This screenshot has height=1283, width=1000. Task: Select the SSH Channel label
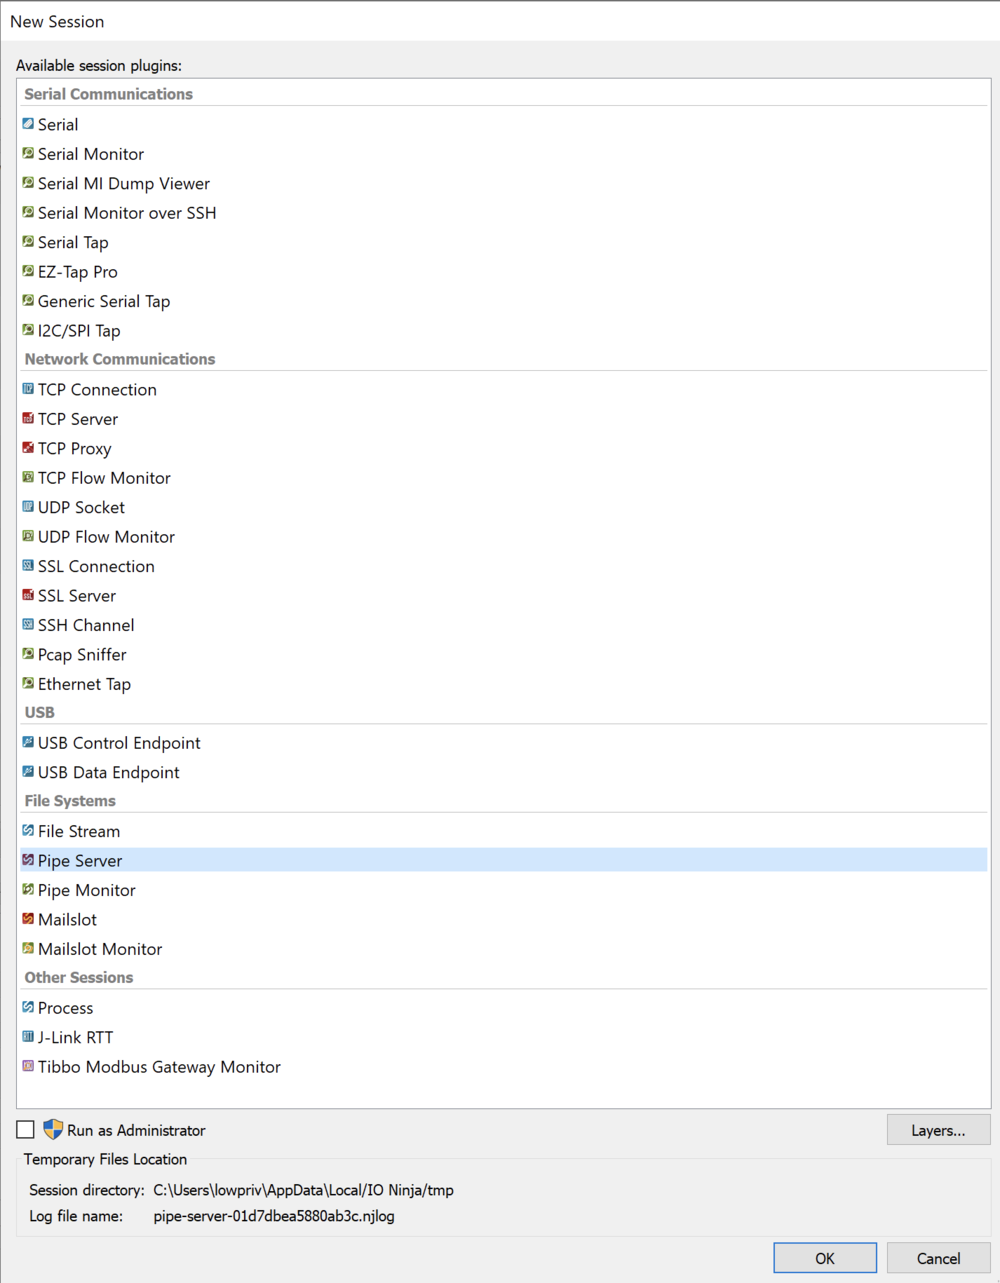click(86, 625)
